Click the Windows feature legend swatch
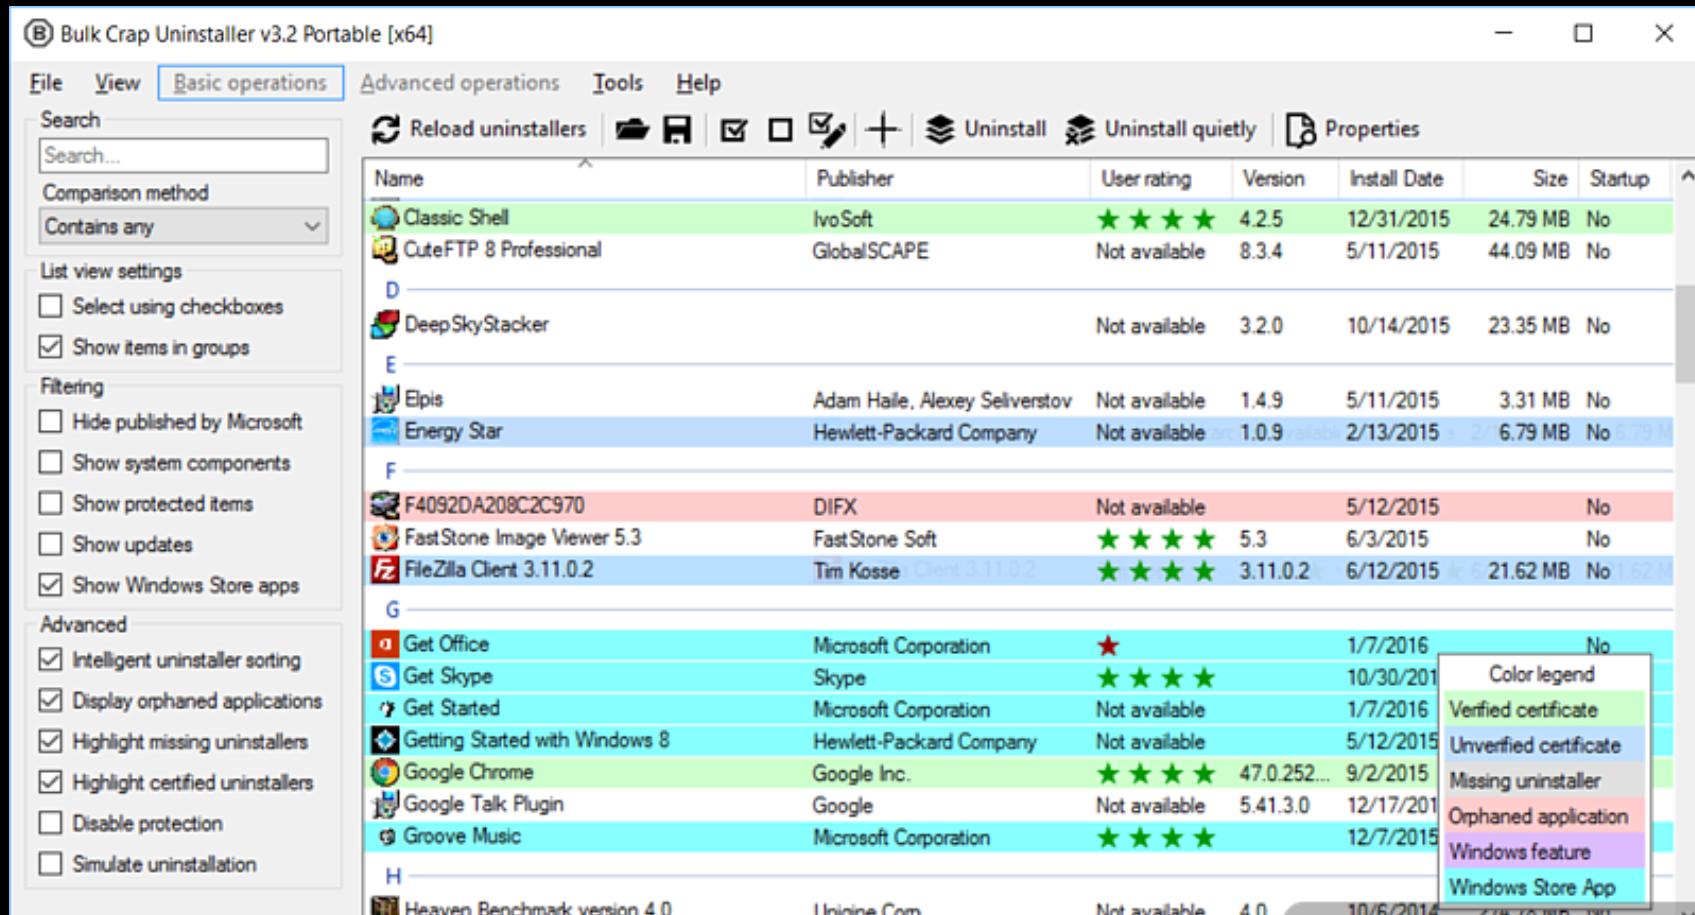Screen dimensions: 1695x915 click(x=1546, y=851)
